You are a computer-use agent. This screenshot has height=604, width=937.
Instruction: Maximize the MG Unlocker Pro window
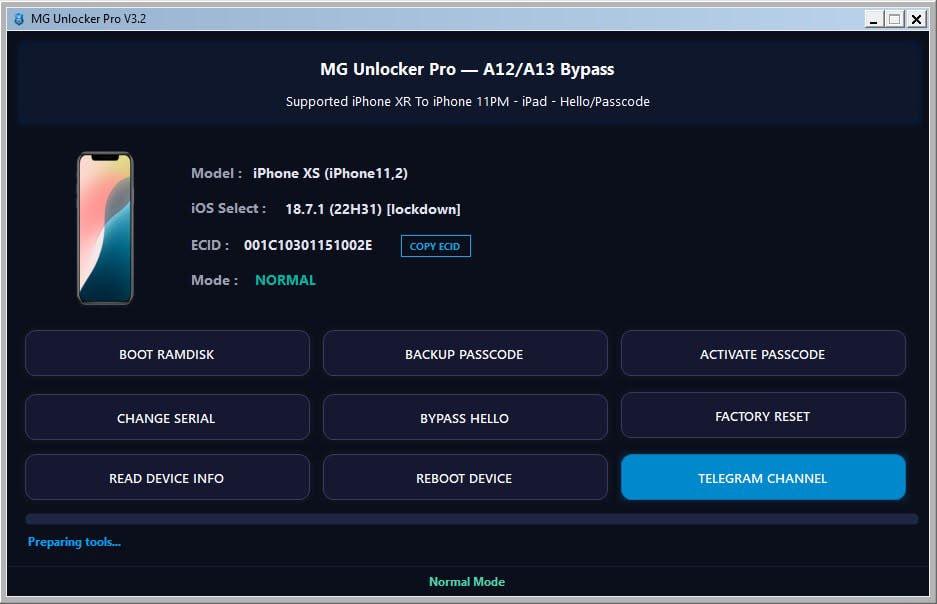point(895,19)
